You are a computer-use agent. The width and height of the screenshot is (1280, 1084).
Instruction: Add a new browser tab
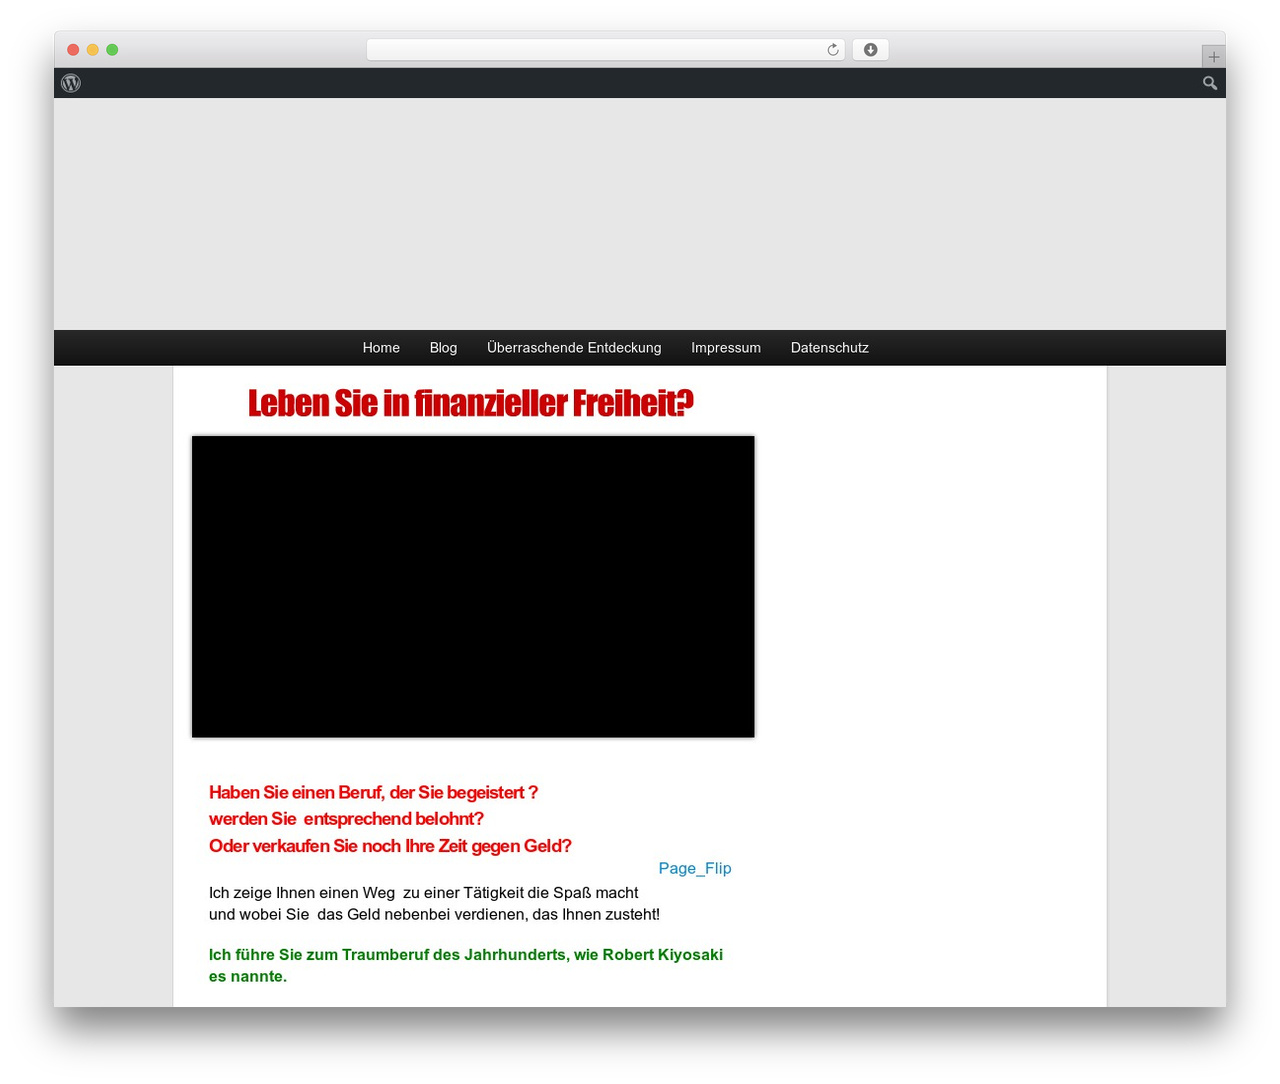pyautogui.click(x=1213, y=57)
